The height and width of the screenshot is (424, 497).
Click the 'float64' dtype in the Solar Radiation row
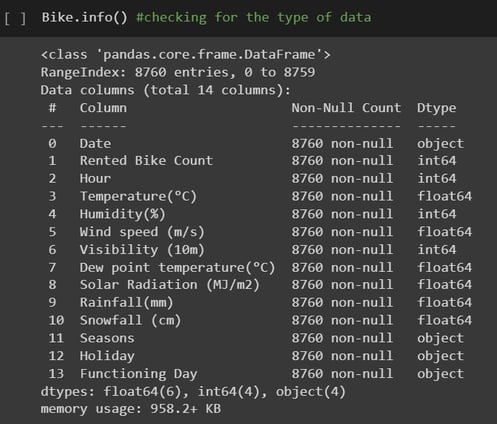(444, 285)
